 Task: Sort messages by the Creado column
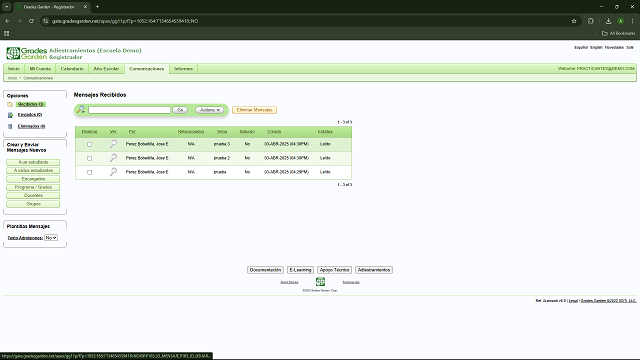tap(274, 131)
